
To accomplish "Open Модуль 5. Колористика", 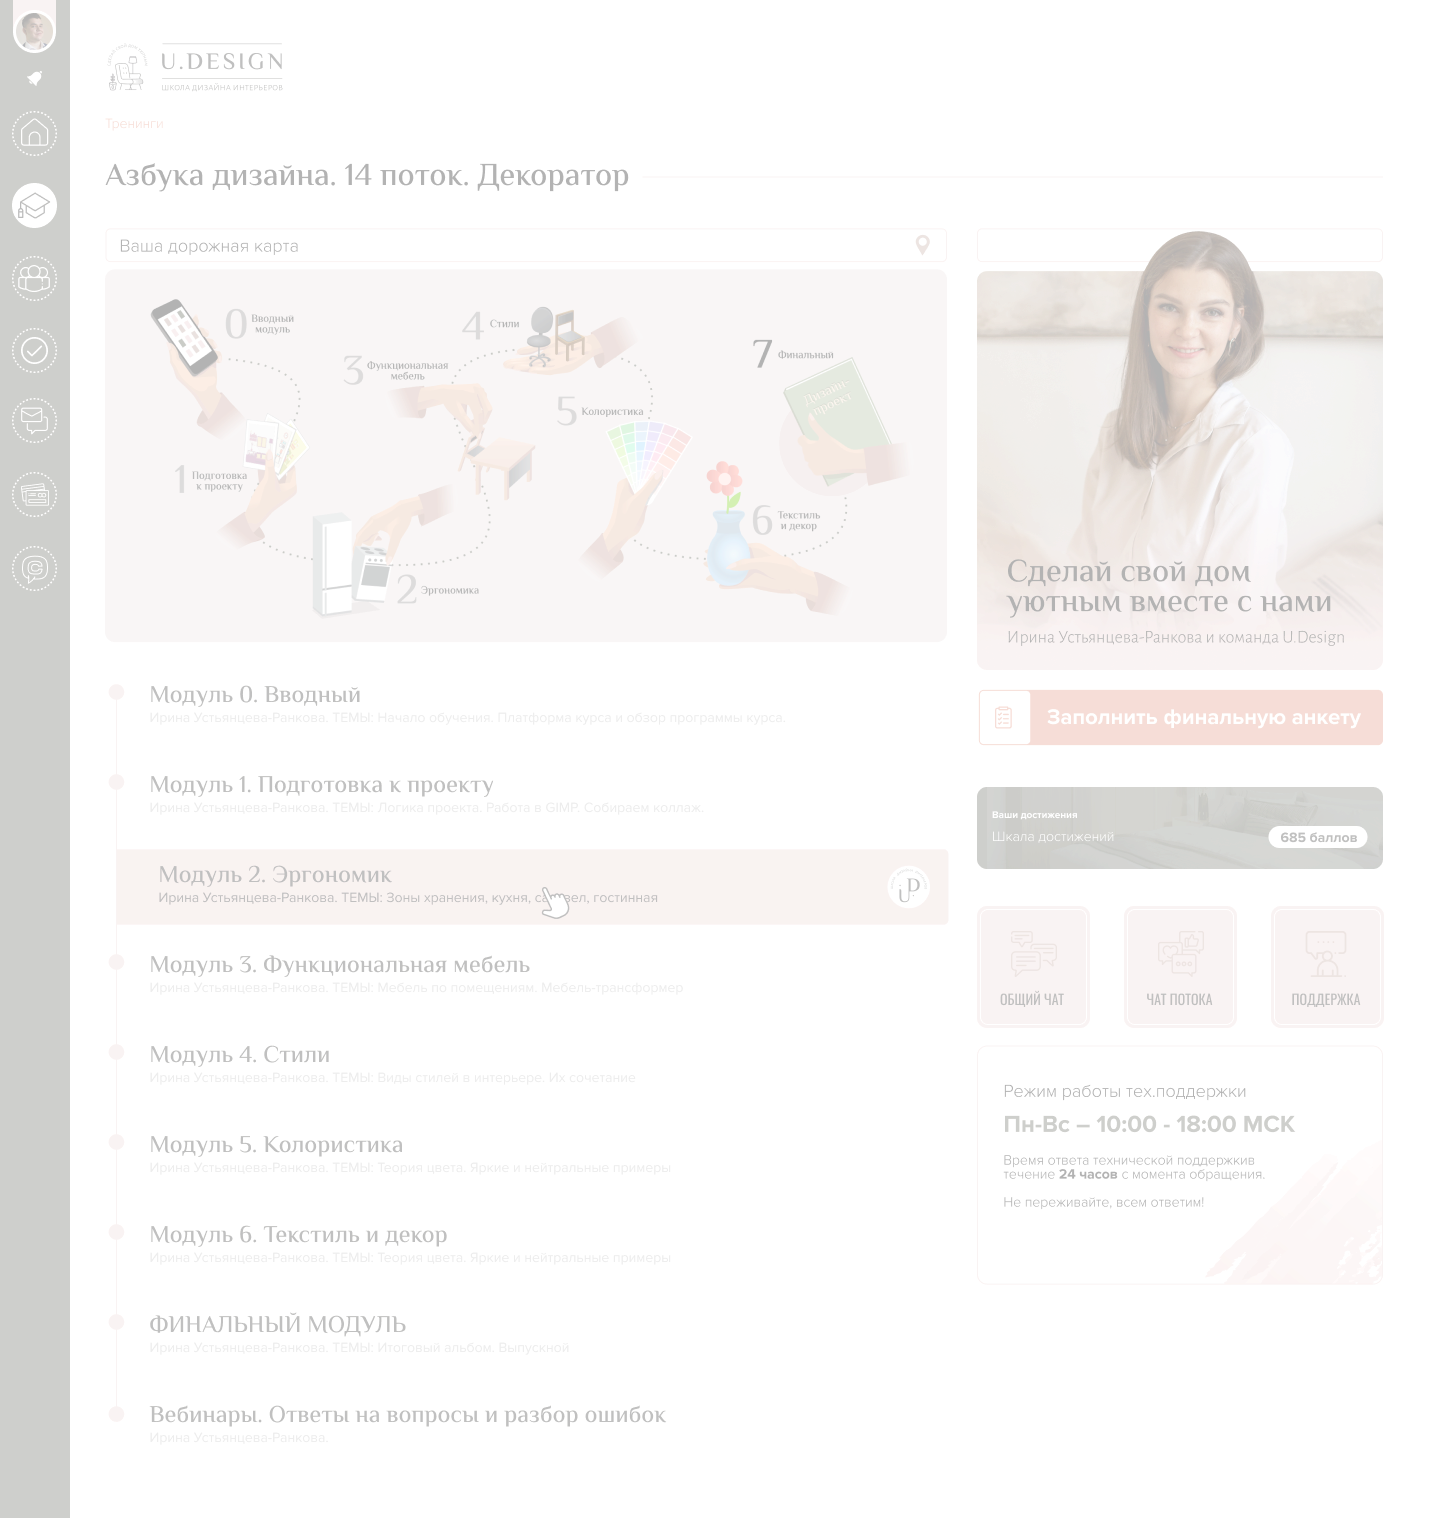I will (x=276, y=1144).
